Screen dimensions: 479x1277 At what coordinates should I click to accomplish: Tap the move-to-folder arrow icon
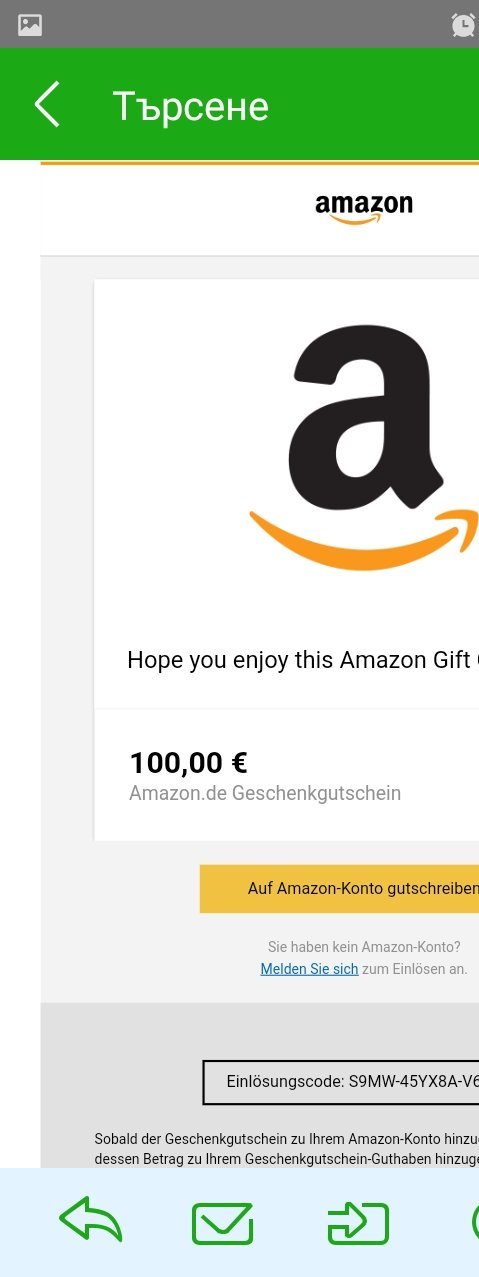[x=358, y=1223]
